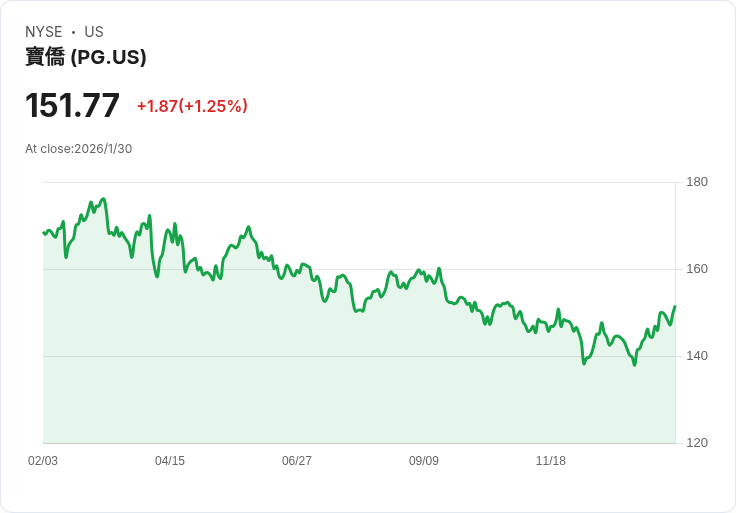Open the 寶僑 (PG.US) stock title
Image resolution: width=736 pixels, height=513 pixels.
click(x=86, y=57)
